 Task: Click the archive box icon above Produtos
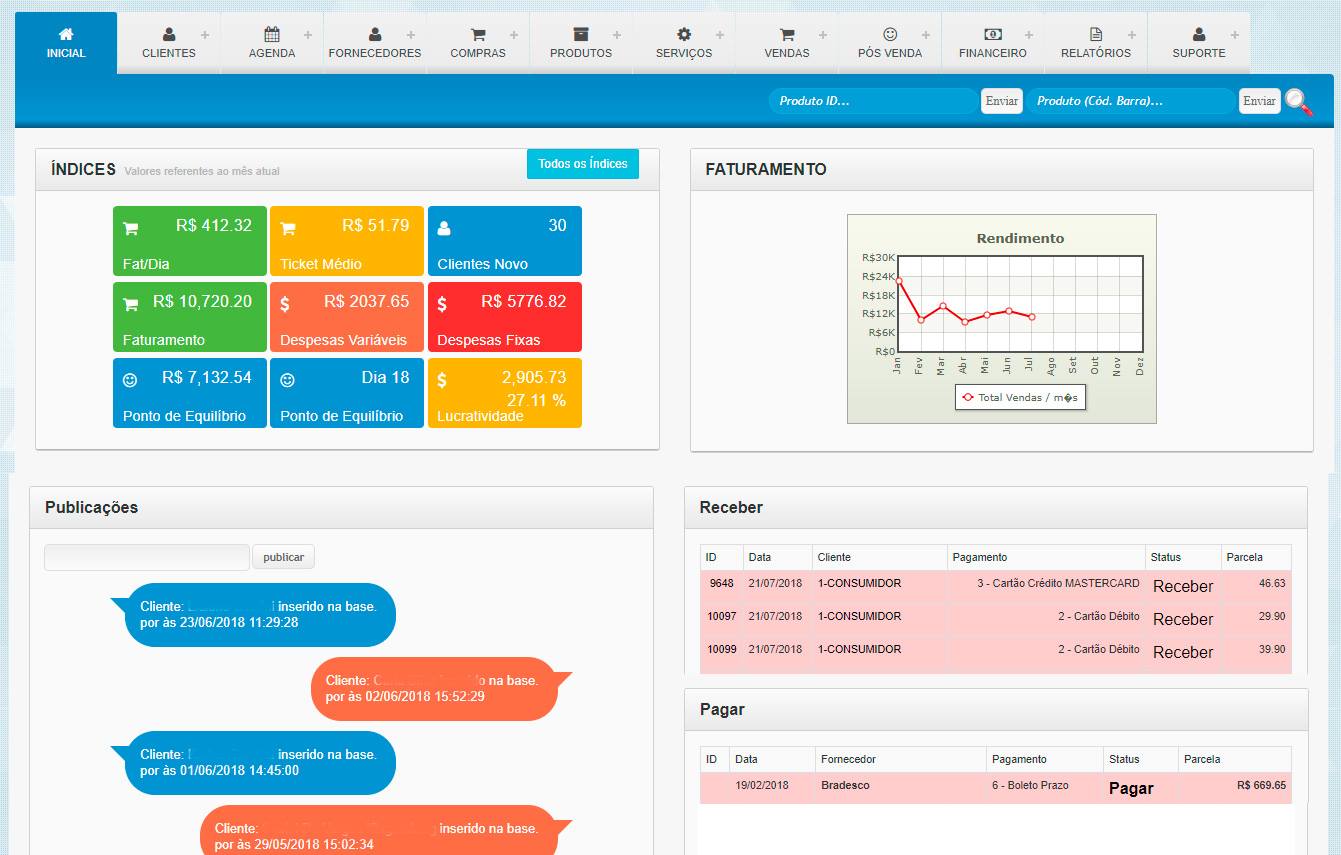pyautogui.click(x=581, y=34)
